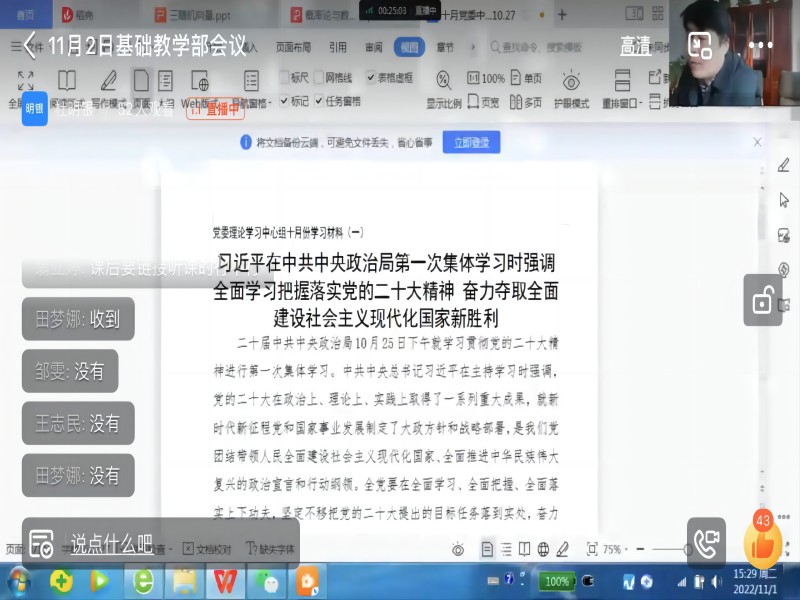This screenshot has height=600, width=800.
Task: Switch to 写作模式 writing mode
Action: coord(109,88)
